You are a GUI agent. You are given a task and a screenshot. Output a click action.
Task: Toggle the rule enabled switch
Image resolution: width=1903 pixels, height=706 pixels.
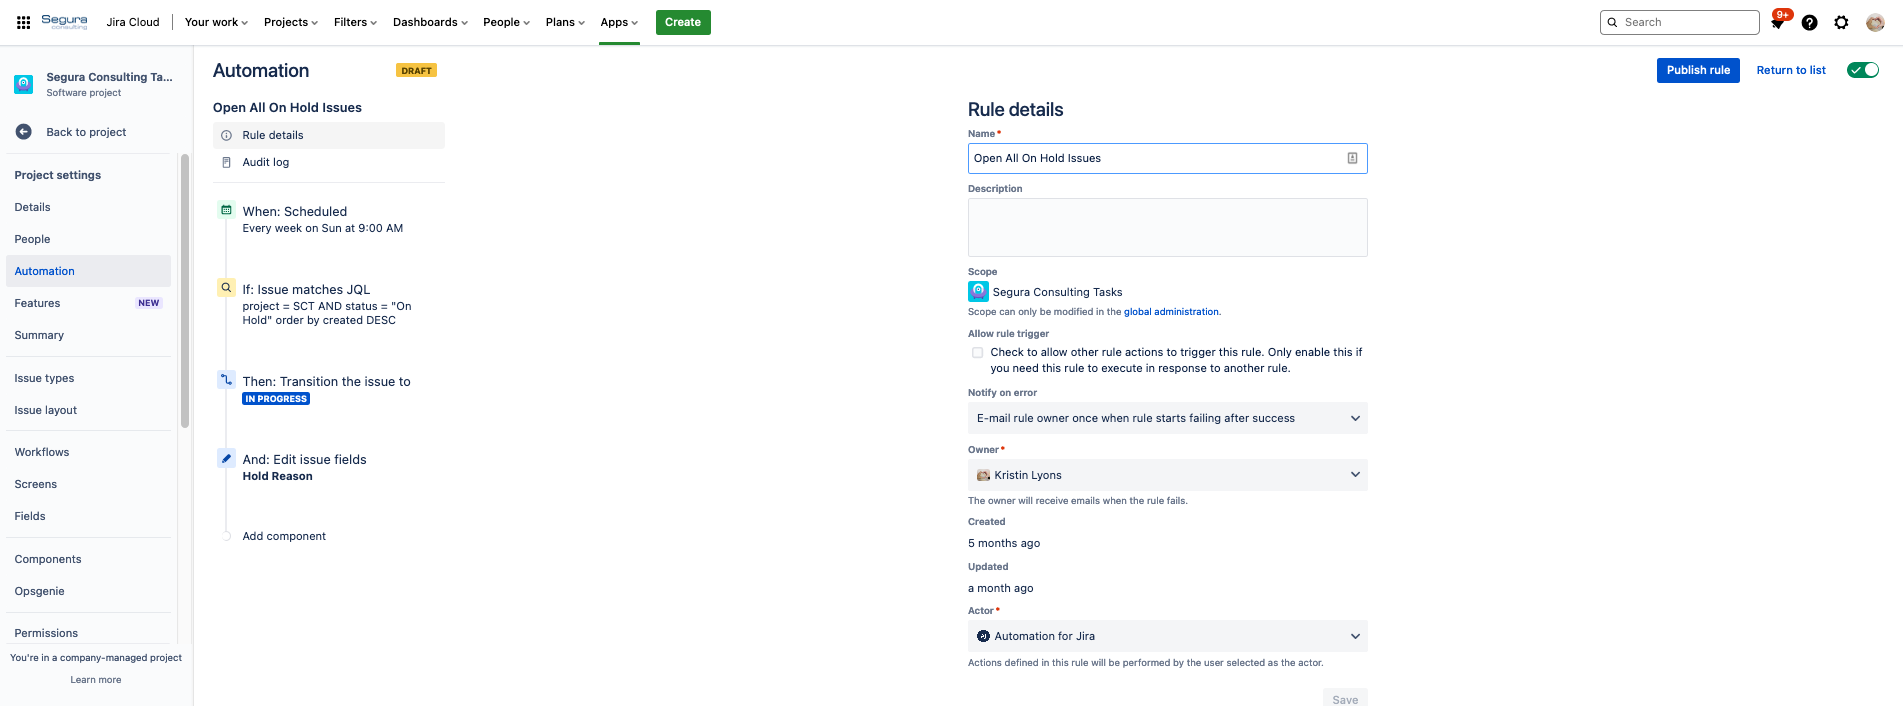click(1863, 70)
